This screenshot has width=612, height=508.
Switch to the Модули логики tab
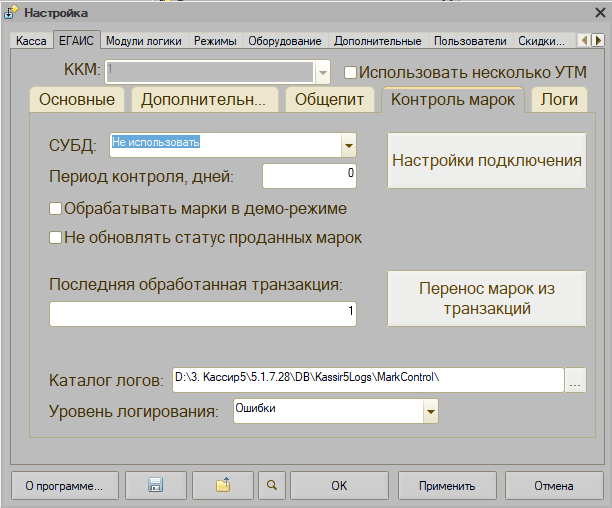(x=145, y=41)
